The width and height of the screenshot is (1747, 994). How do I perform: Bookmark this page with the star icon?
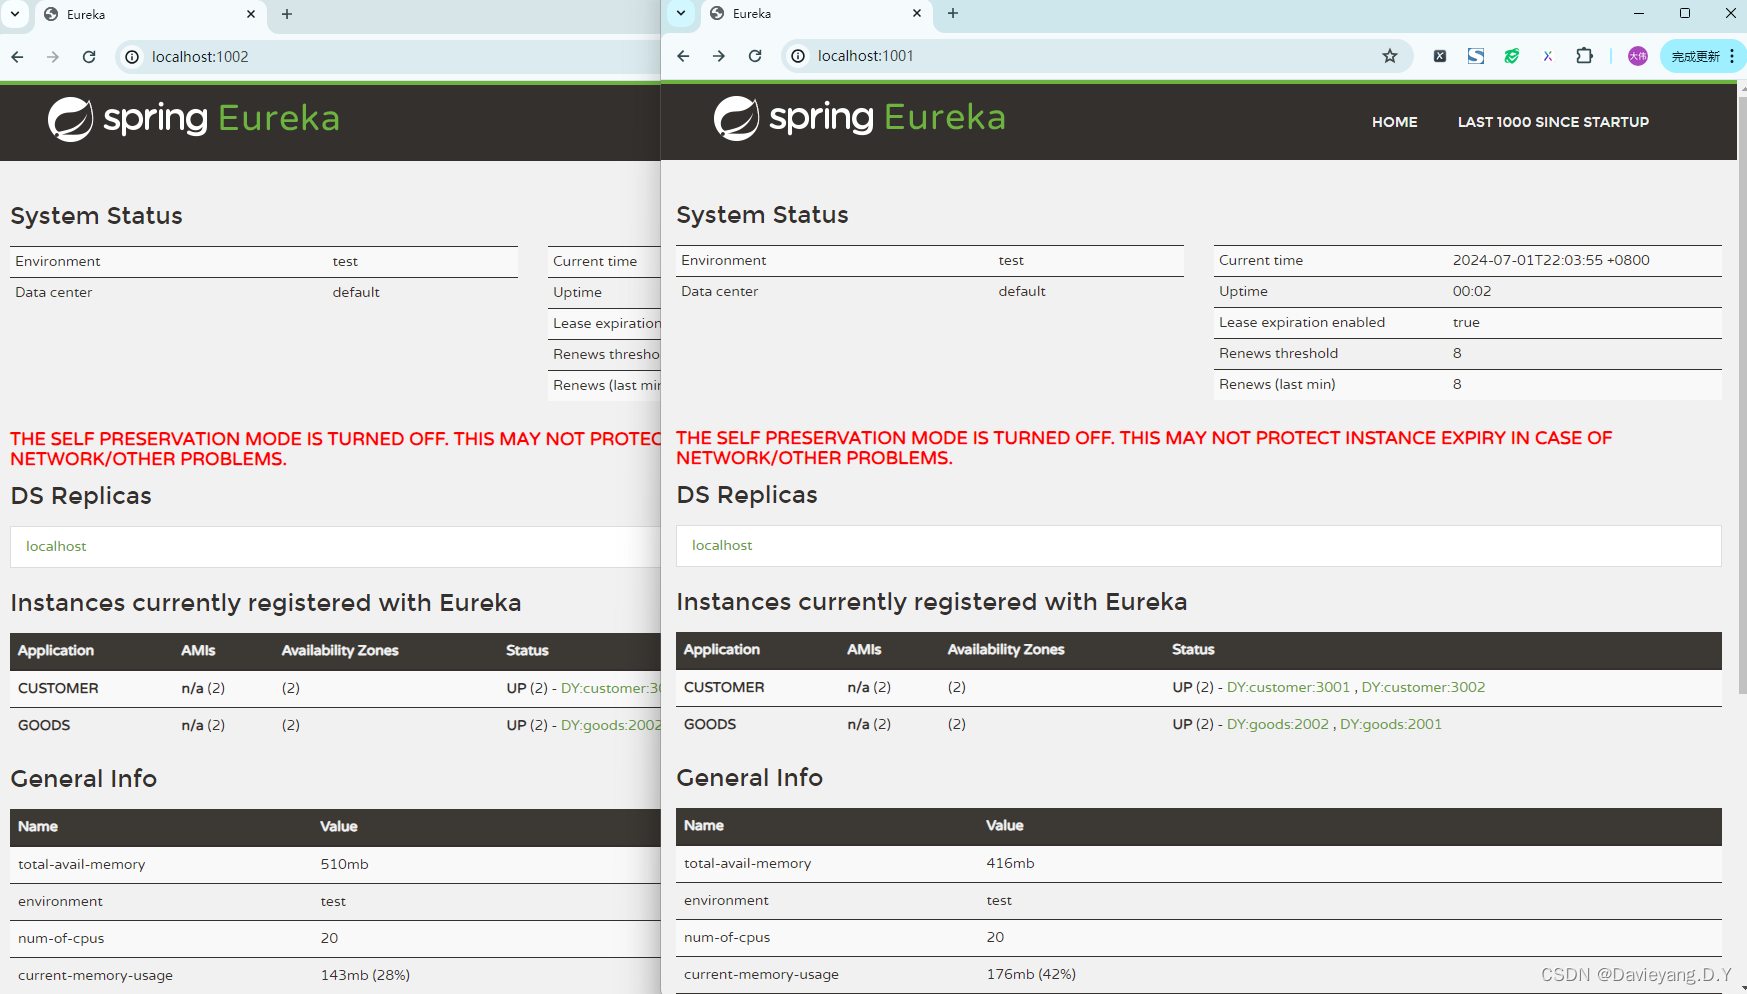(1390, 56)
